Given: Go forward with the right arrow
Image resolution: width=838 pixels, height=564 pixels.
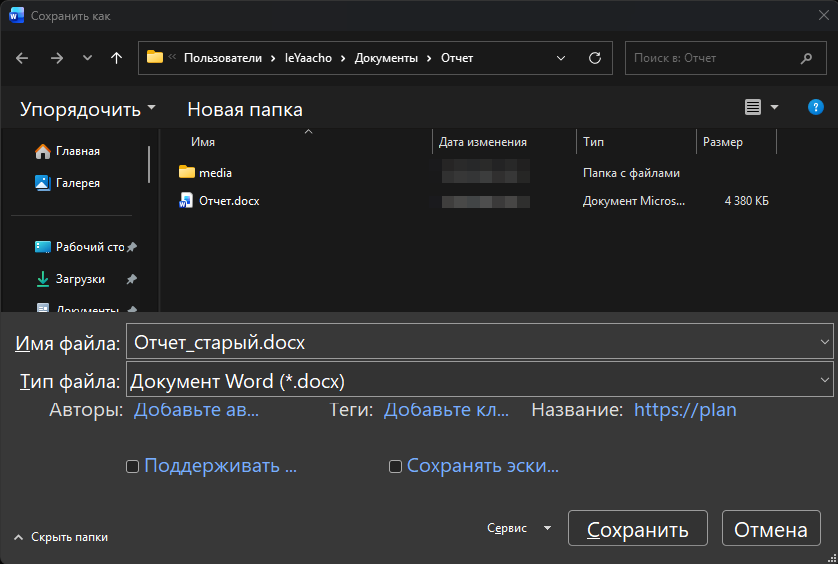Looking at the screenshot, I should point(57,58).
